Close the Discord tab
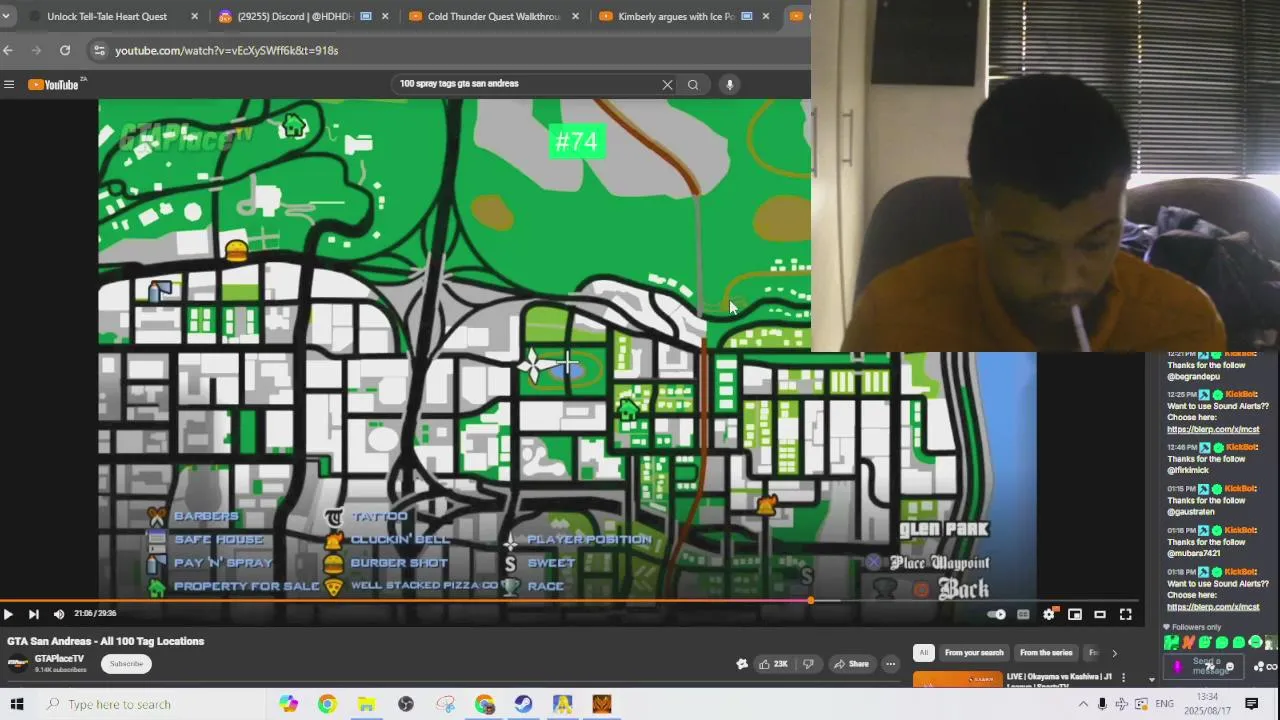Viewport: 1280px width, 720px height. coord(386,16)
